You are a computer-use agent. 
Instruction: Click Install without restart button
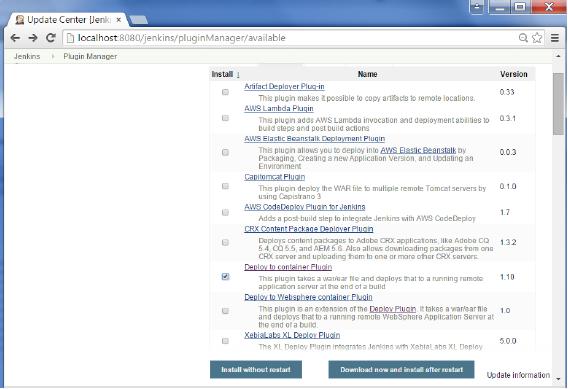[256, 369]
